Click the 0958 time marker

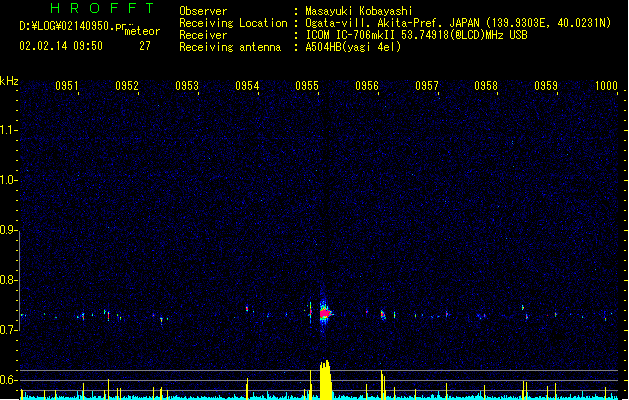click(486, 86)
